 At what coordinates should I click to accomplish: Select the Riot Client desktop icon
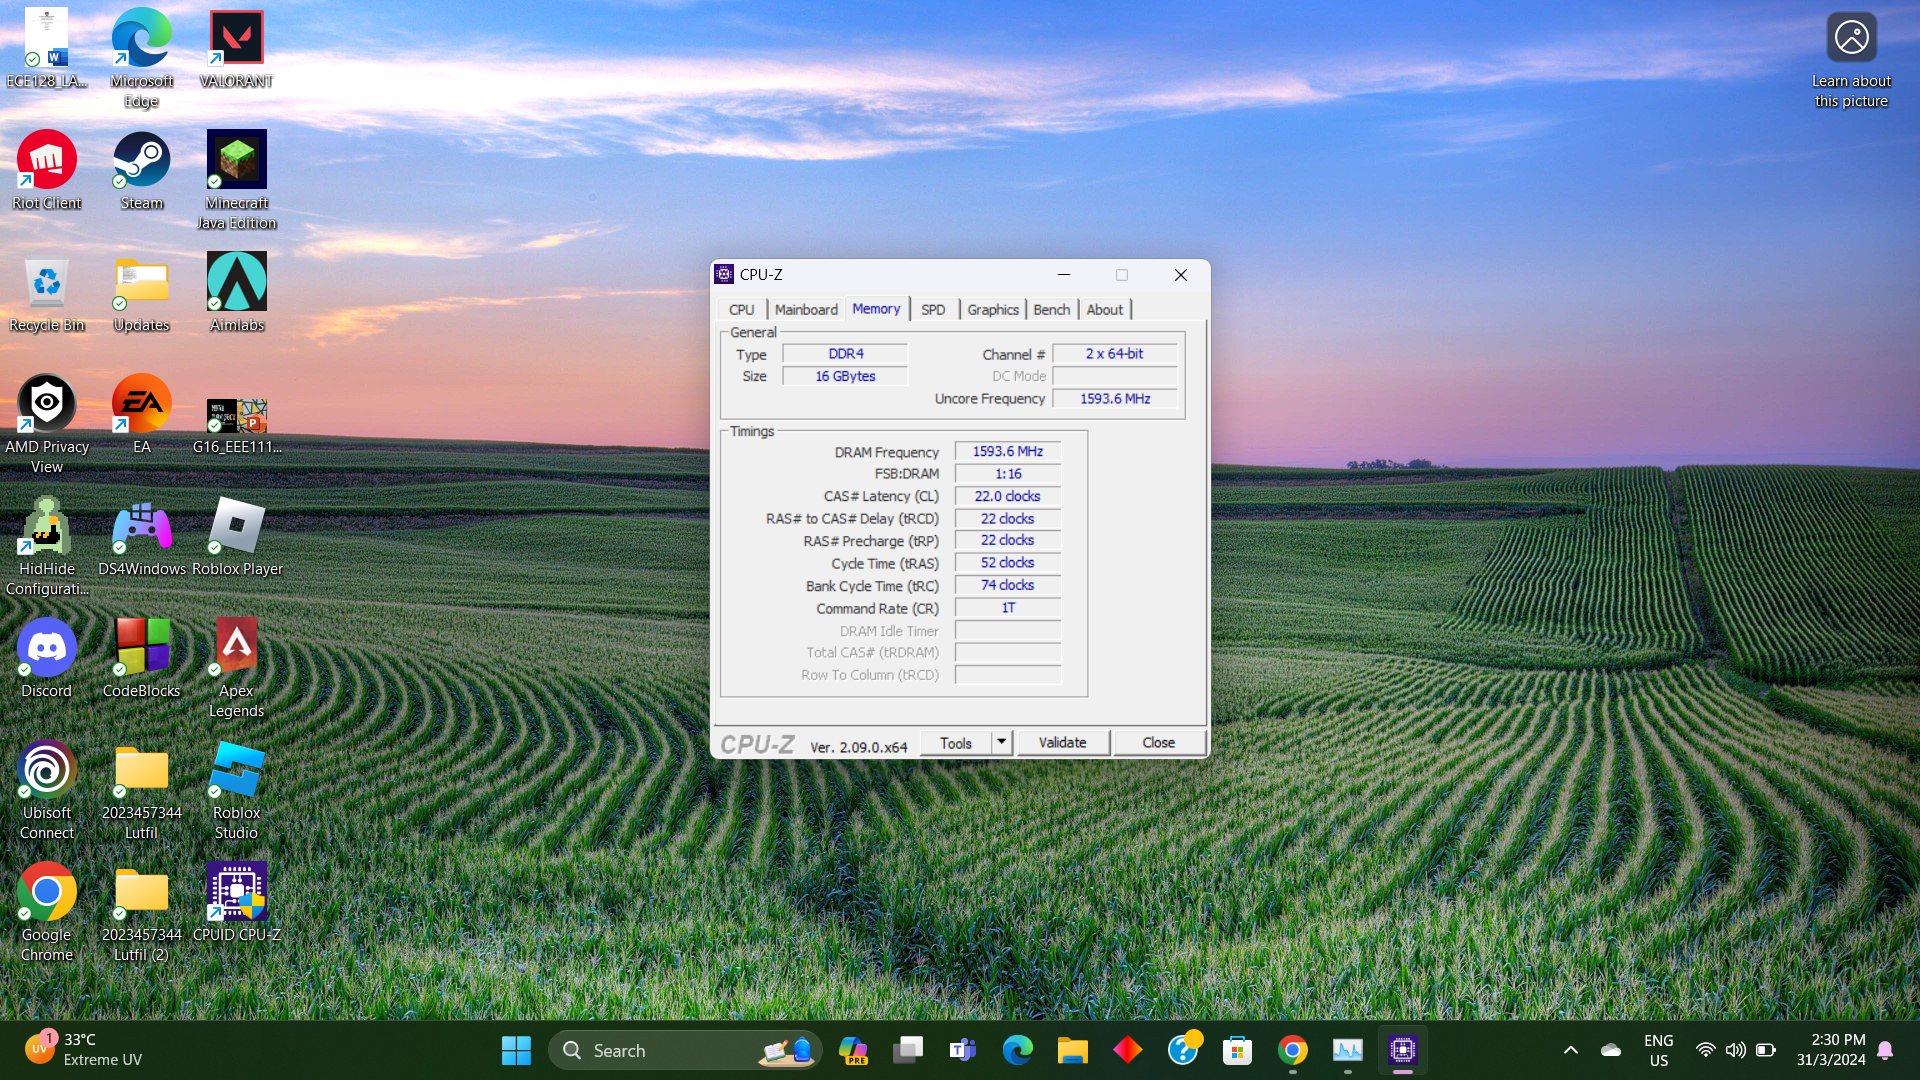point(47,171)
